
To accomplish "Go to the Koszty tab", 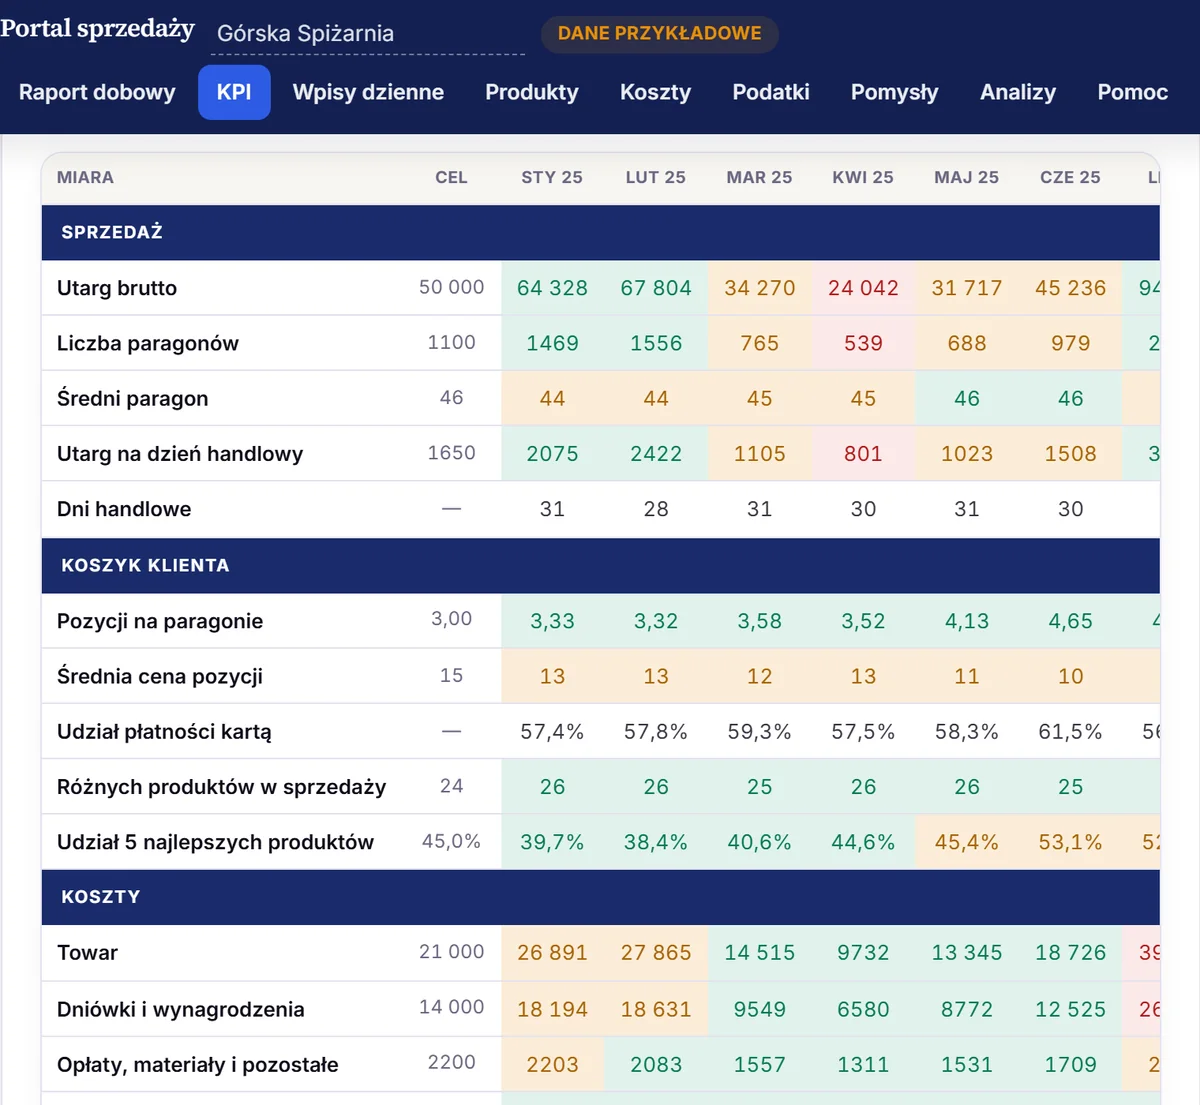I will tap(655, 92).
